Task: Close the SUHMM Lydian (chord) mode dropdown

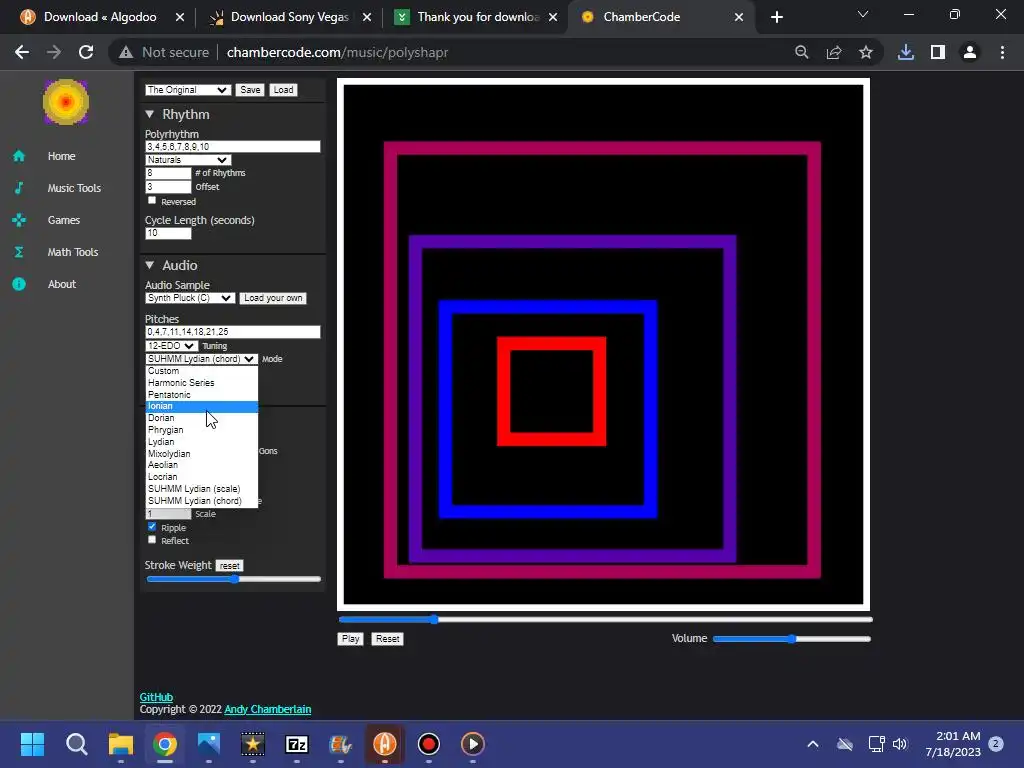Action: pyautogui.click(x=201, y=359)
